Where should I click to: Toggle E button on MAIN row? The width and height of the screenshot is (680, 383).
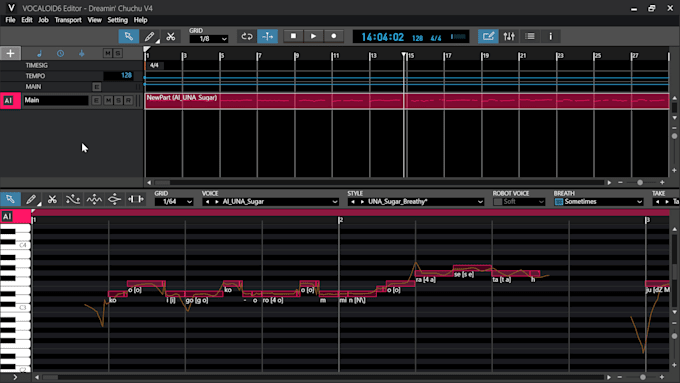point(96,87)
